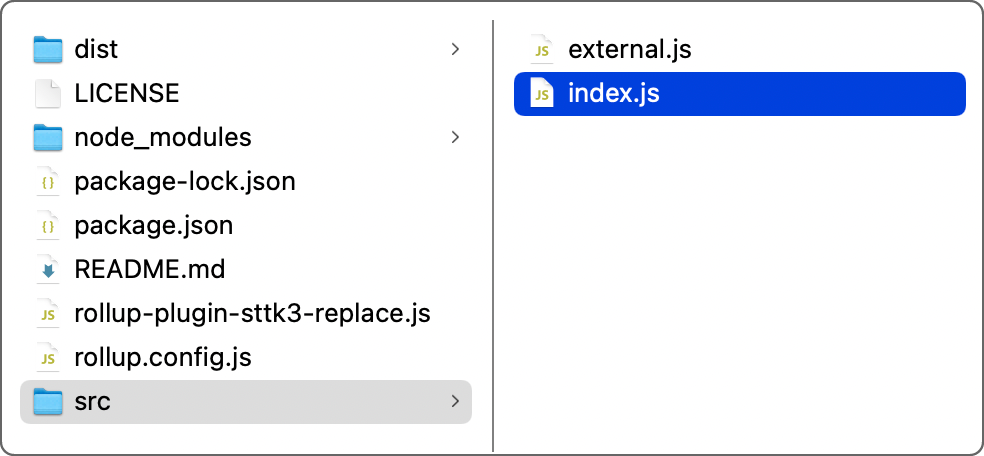This screenshot has height=456, width=984.
Task: Click the index.js file icon
Action: [x=541, y=94]
